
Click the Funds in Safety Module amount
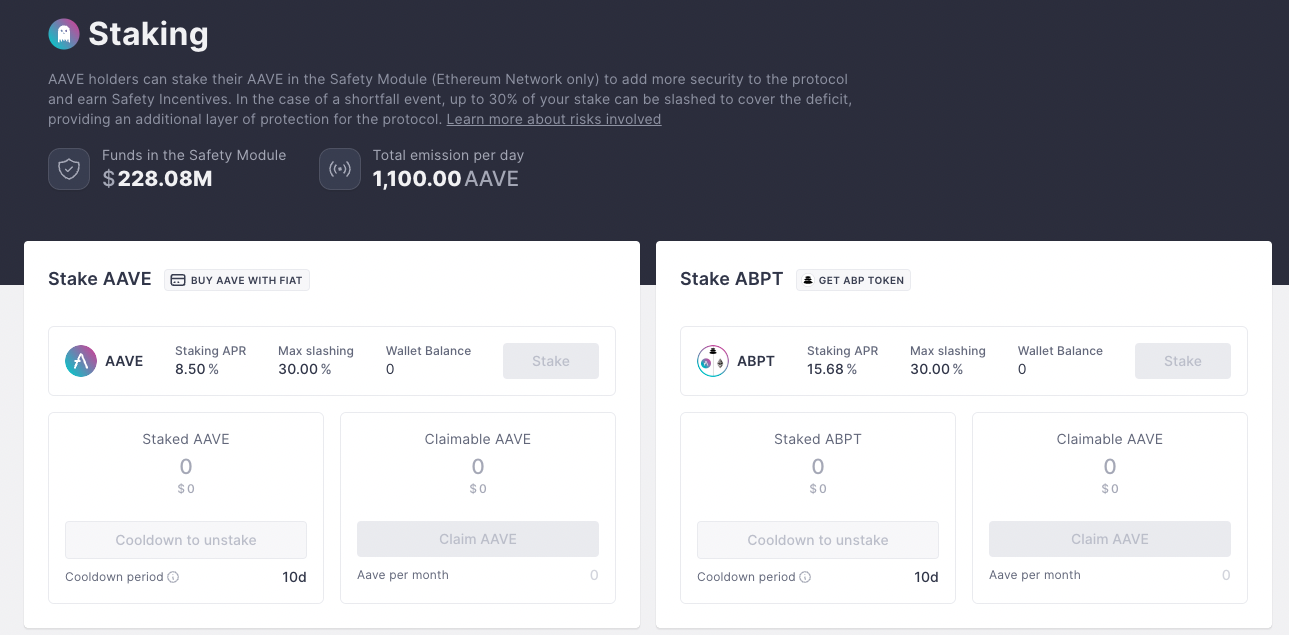[x=157, y=179]
